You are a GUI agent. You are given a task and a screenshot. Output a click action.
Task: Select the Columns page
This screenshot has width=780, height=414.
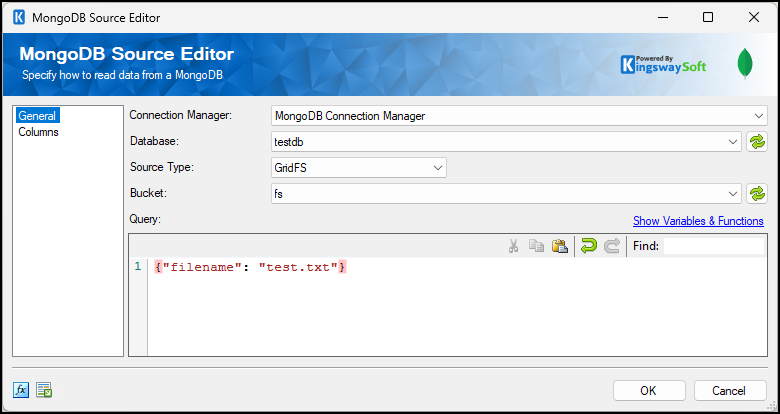pos(38,132)
